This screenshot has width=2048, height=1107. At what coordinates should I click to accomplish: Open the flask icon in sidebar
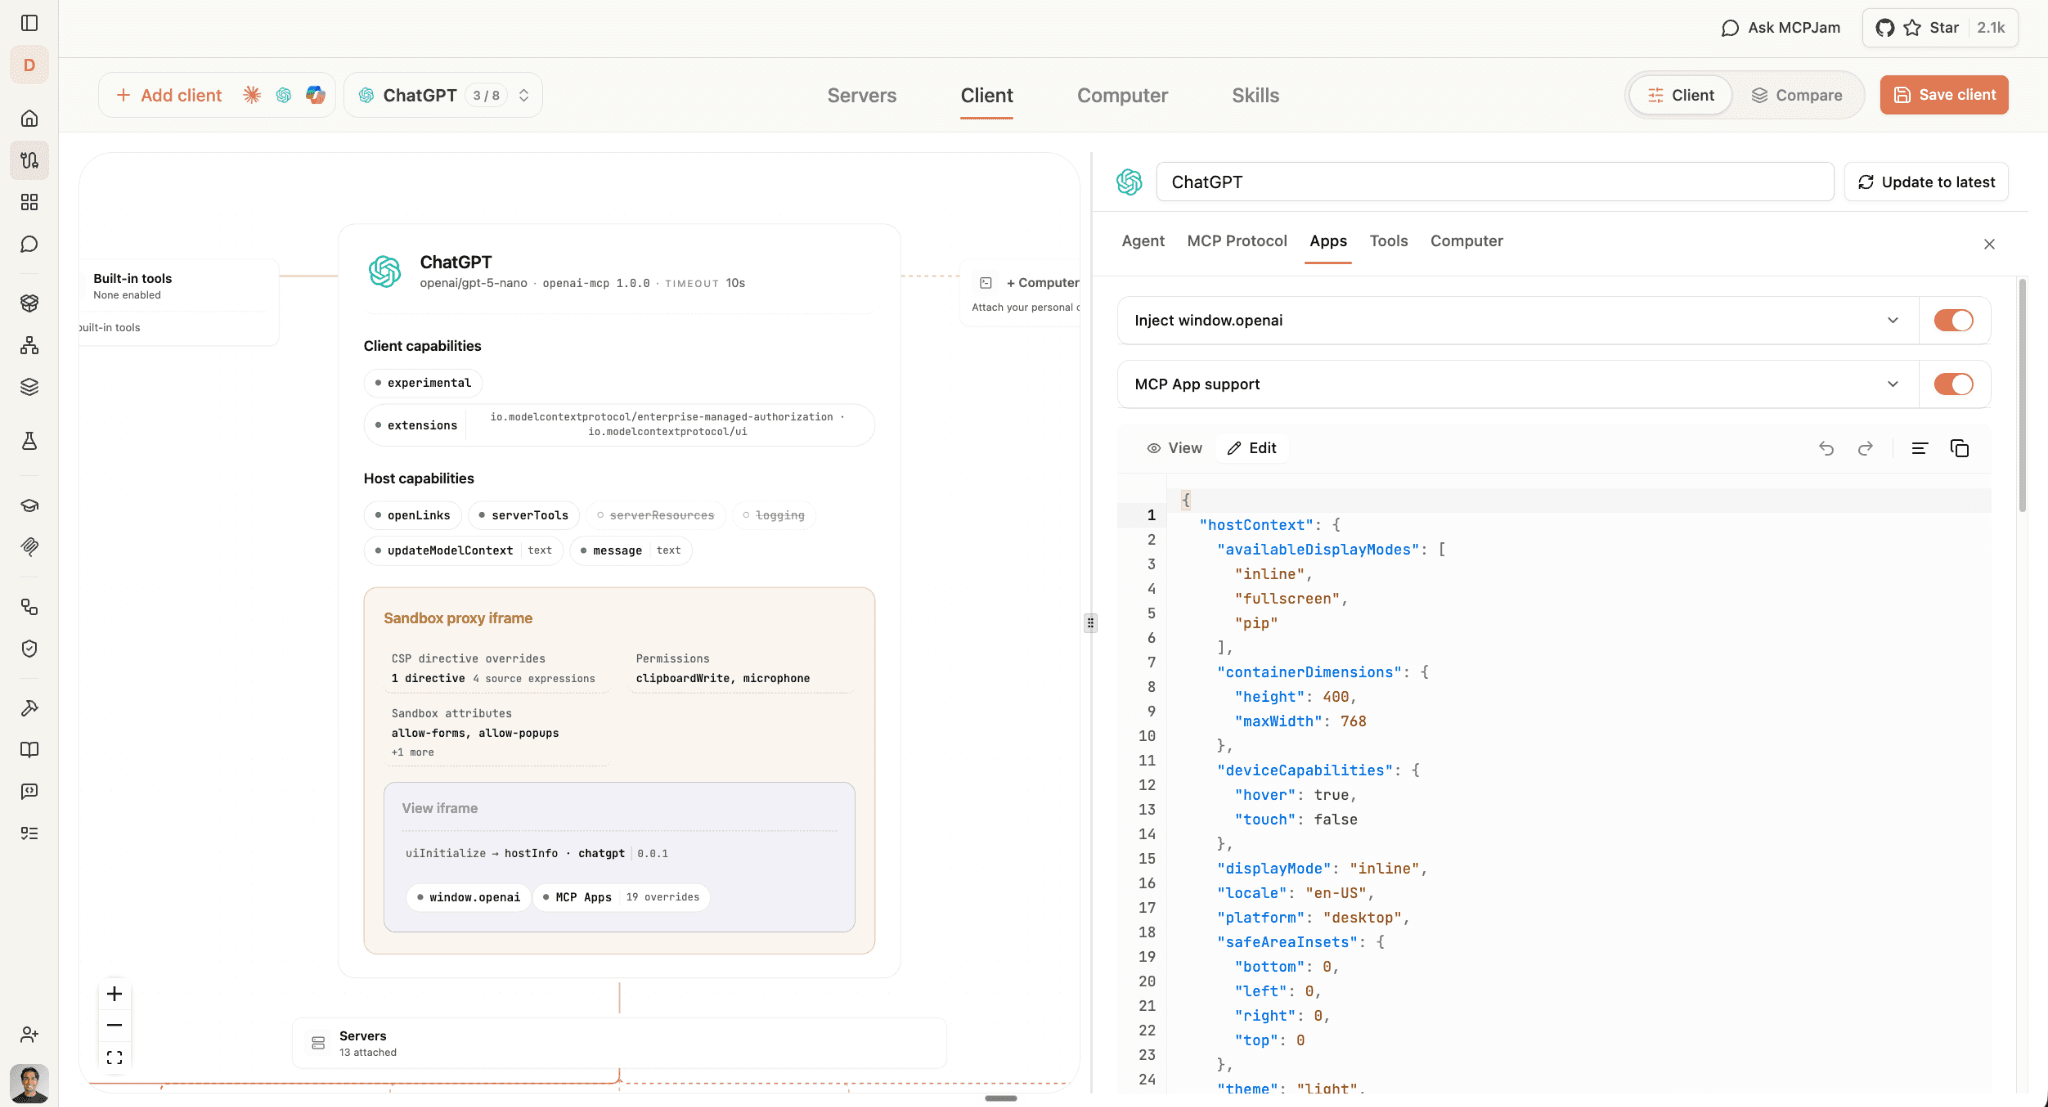(29, 441)
